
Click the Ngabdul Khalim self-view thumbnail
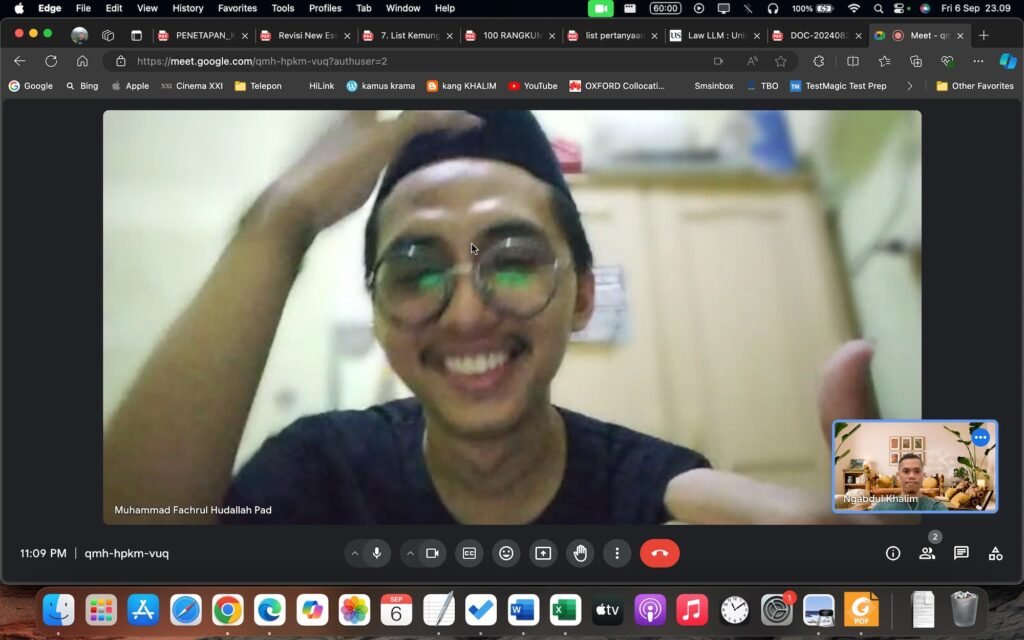pos(915,466)
